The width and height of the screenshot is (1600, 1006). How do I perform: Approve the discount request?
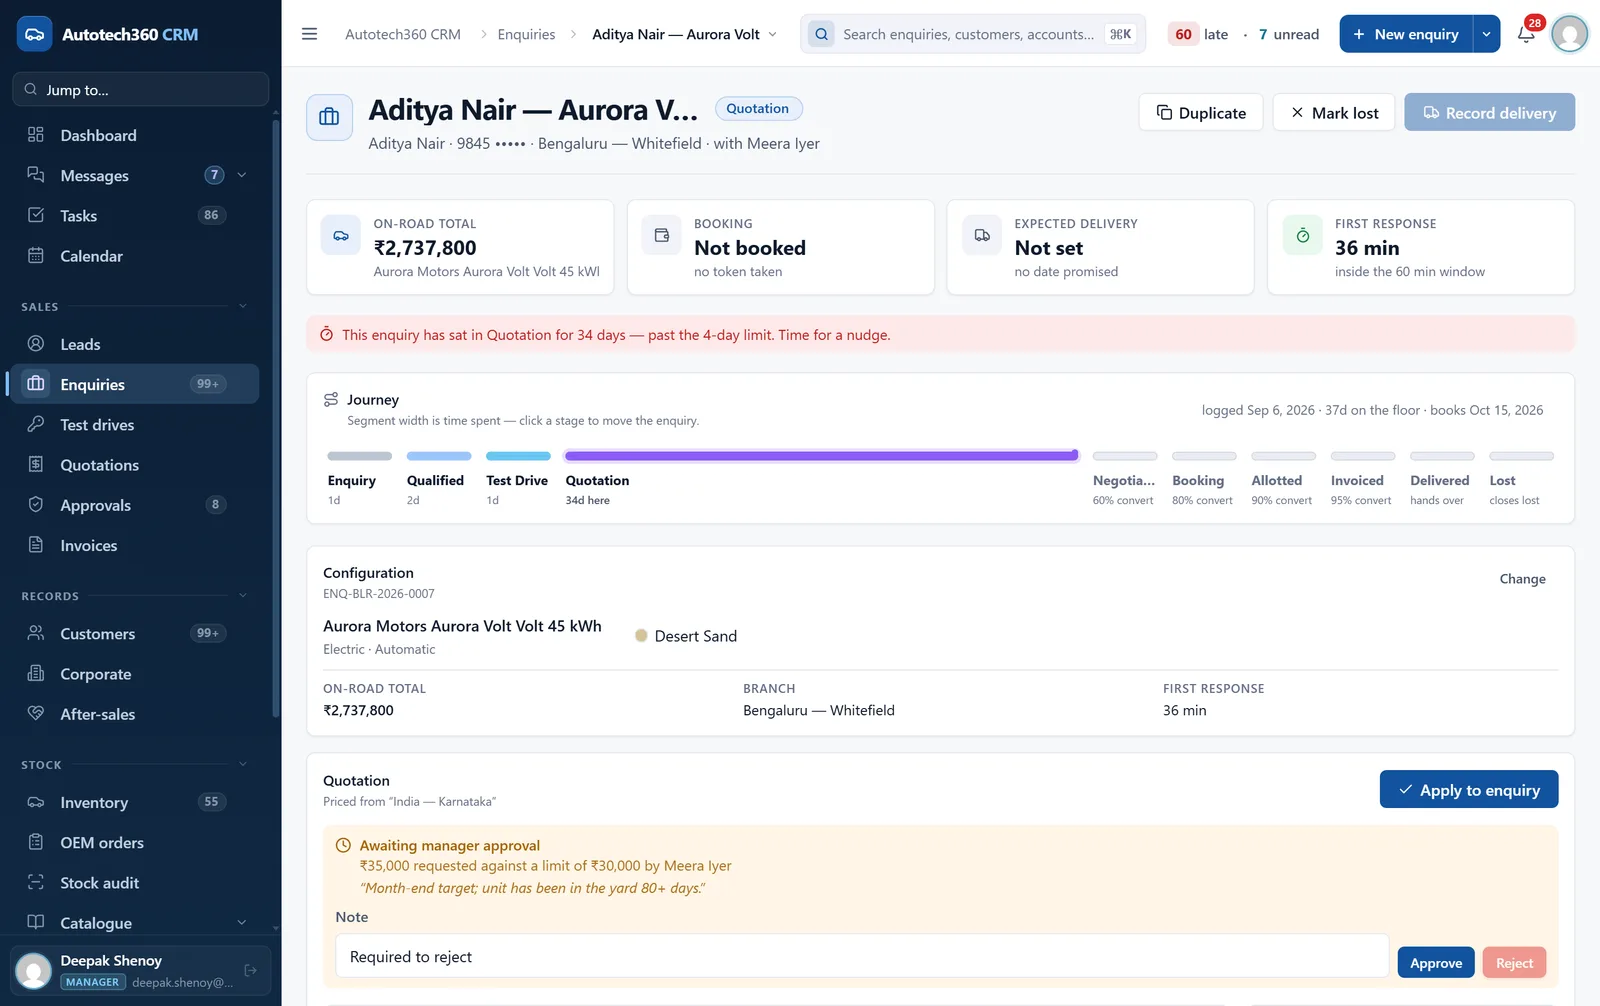click(1436, 962)
